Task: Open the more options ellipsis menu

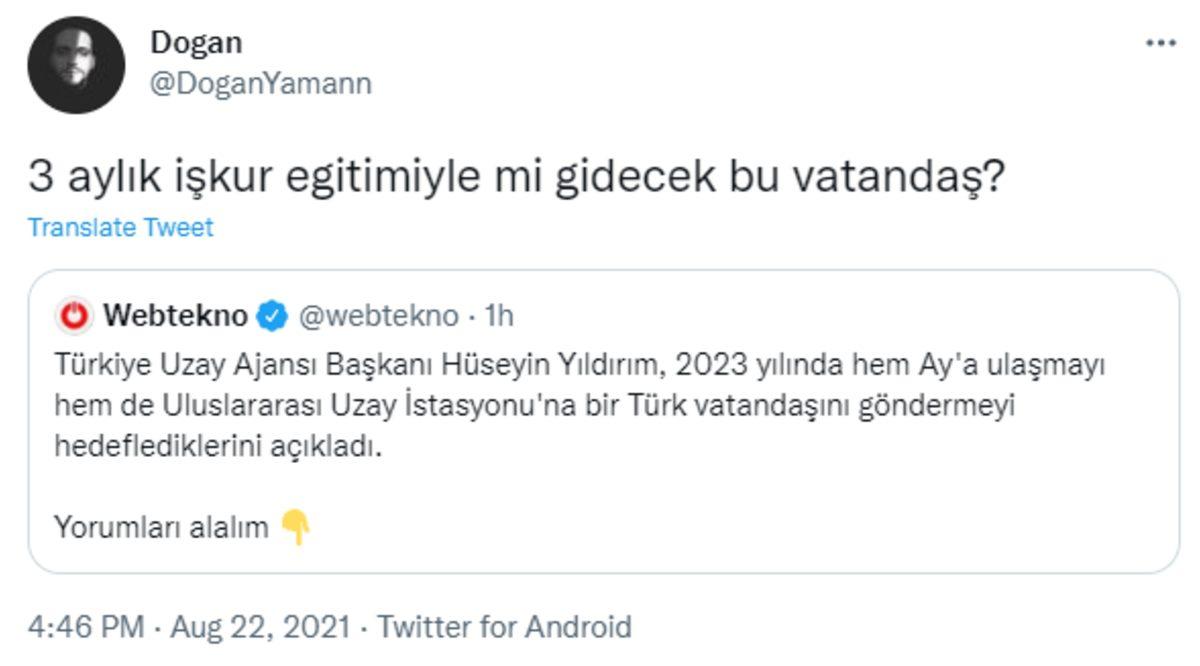Action: pos(1163,42)
